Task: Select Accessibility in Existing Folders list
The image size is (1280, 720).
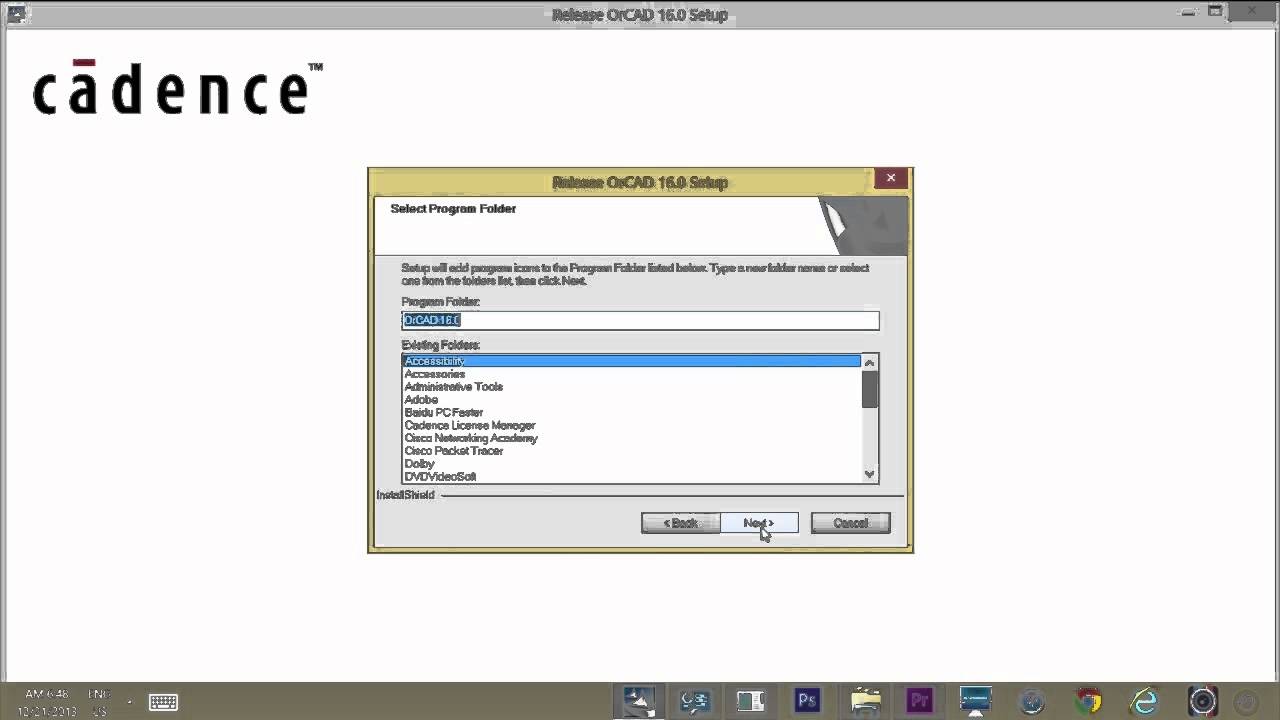Action: pos(631,361)
